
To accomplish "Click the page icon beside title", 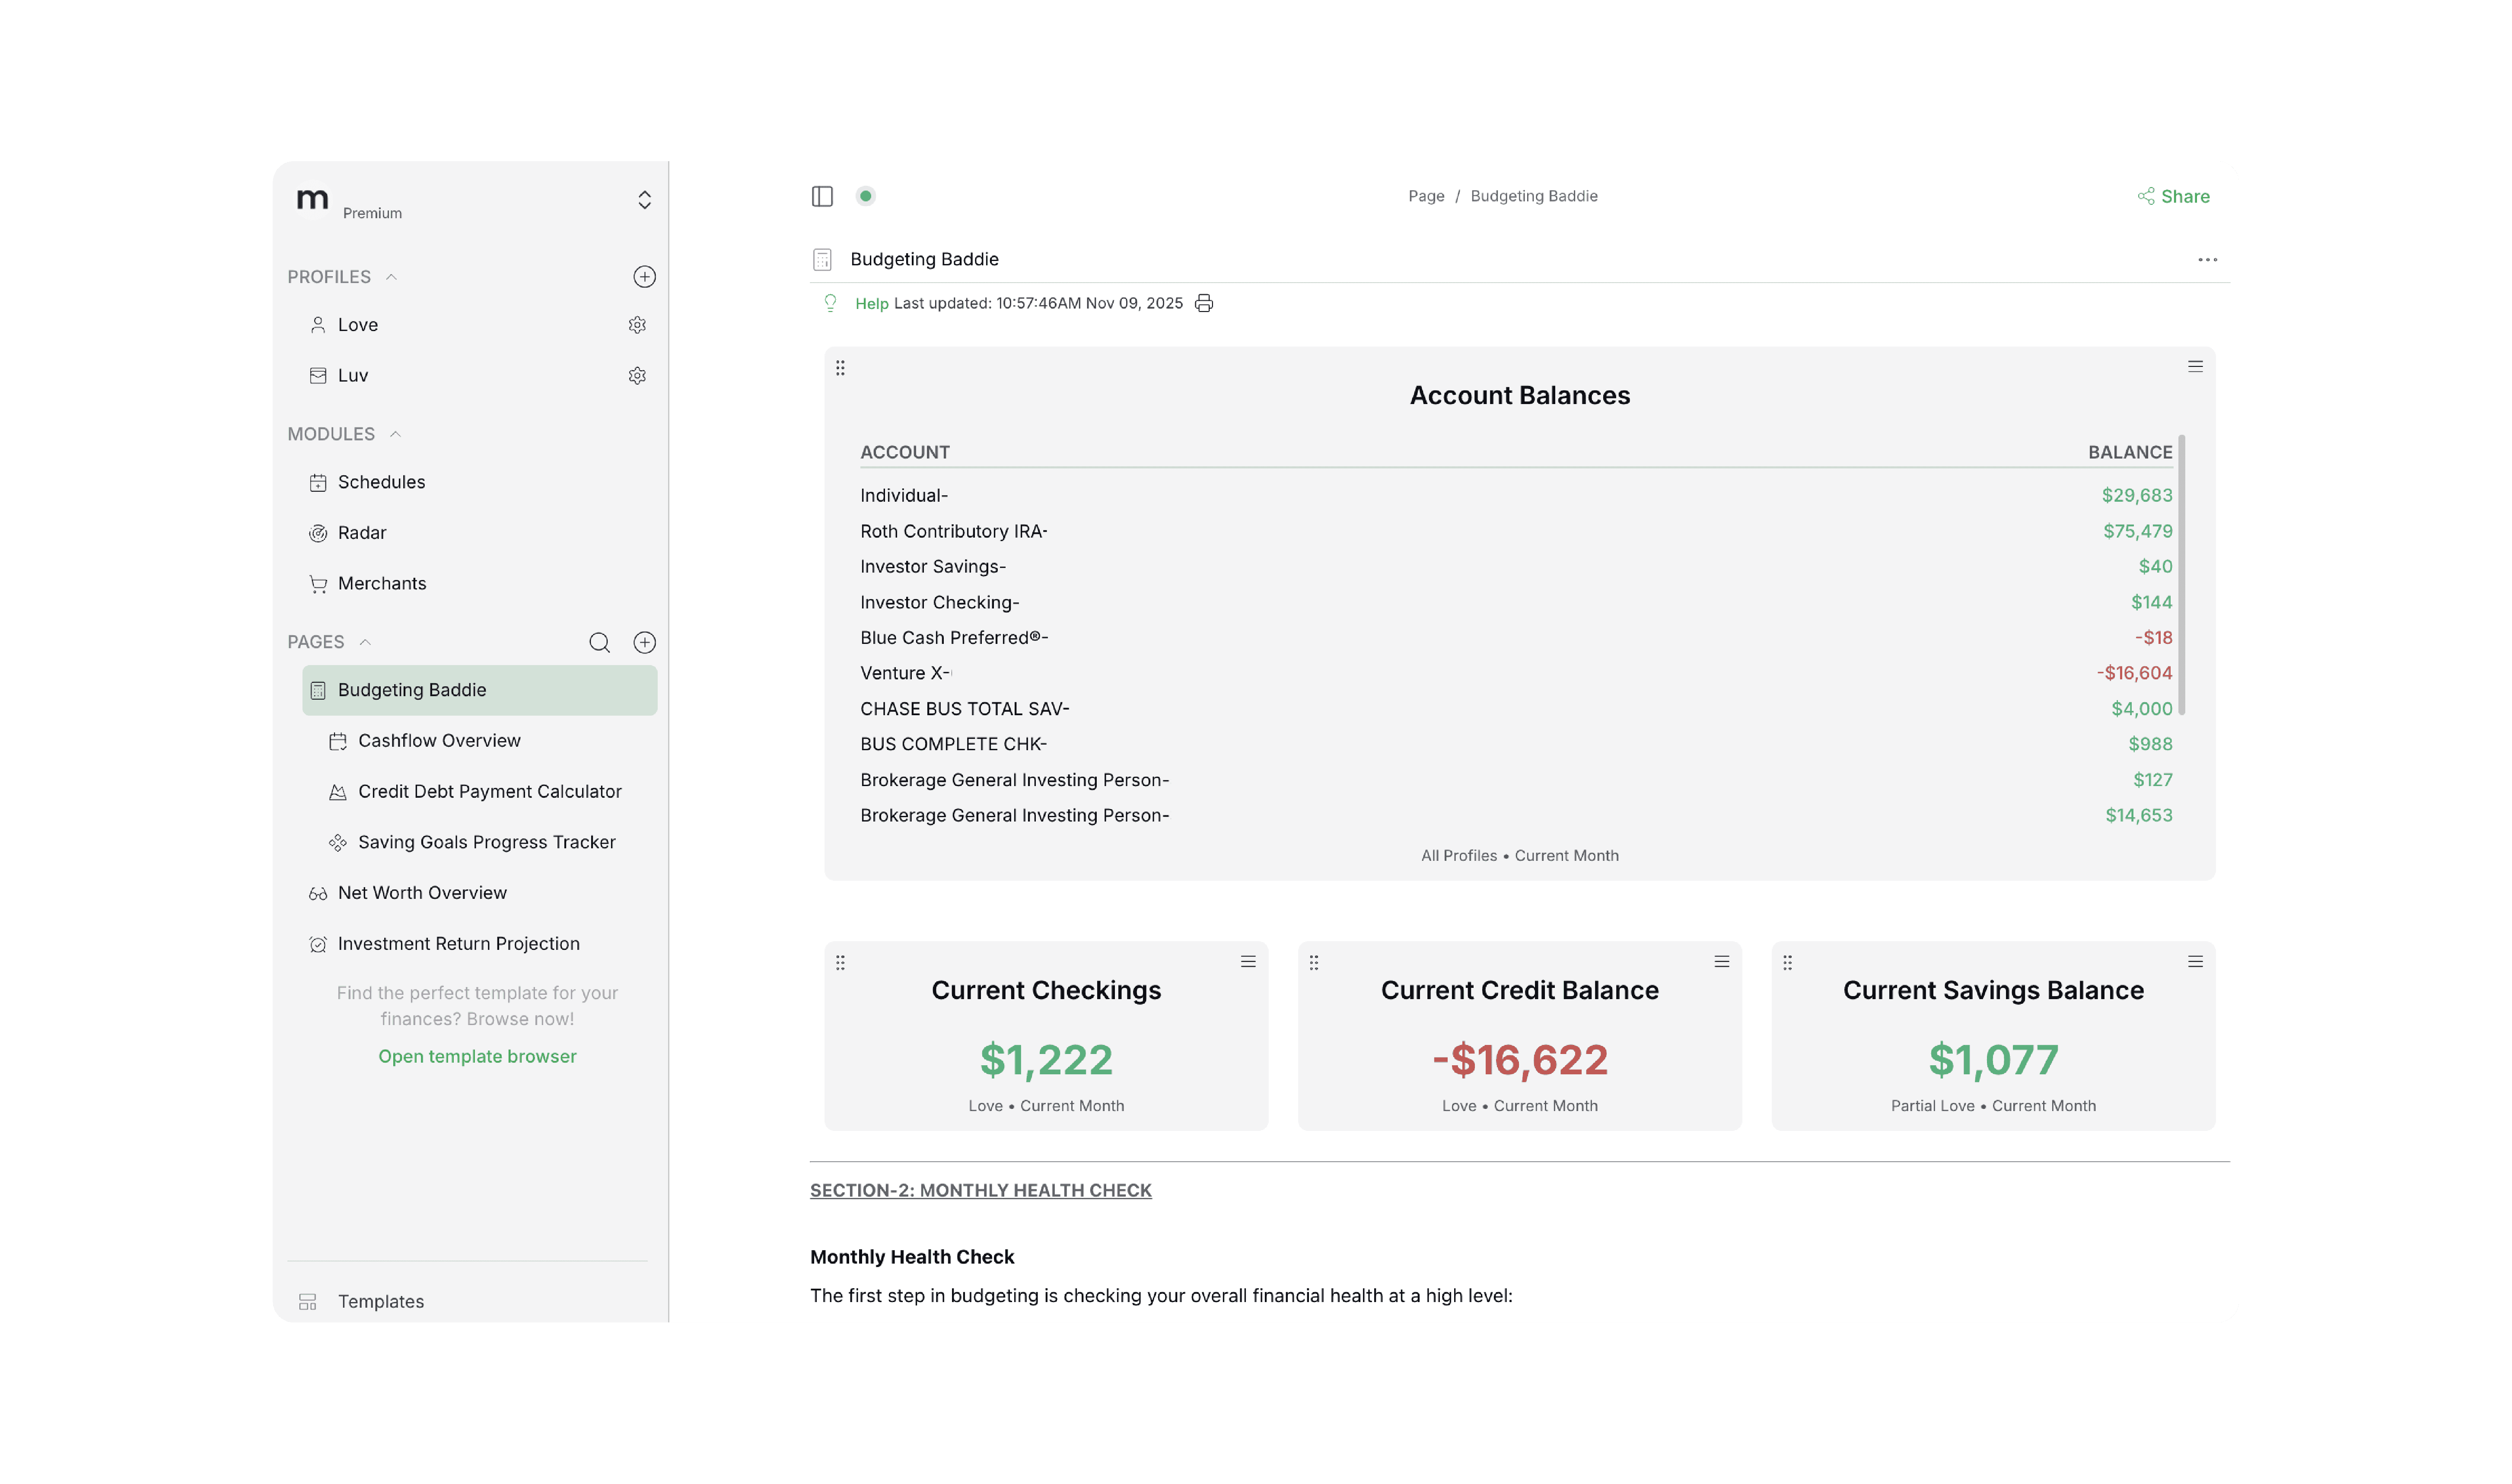I will [x=822, y=260].
